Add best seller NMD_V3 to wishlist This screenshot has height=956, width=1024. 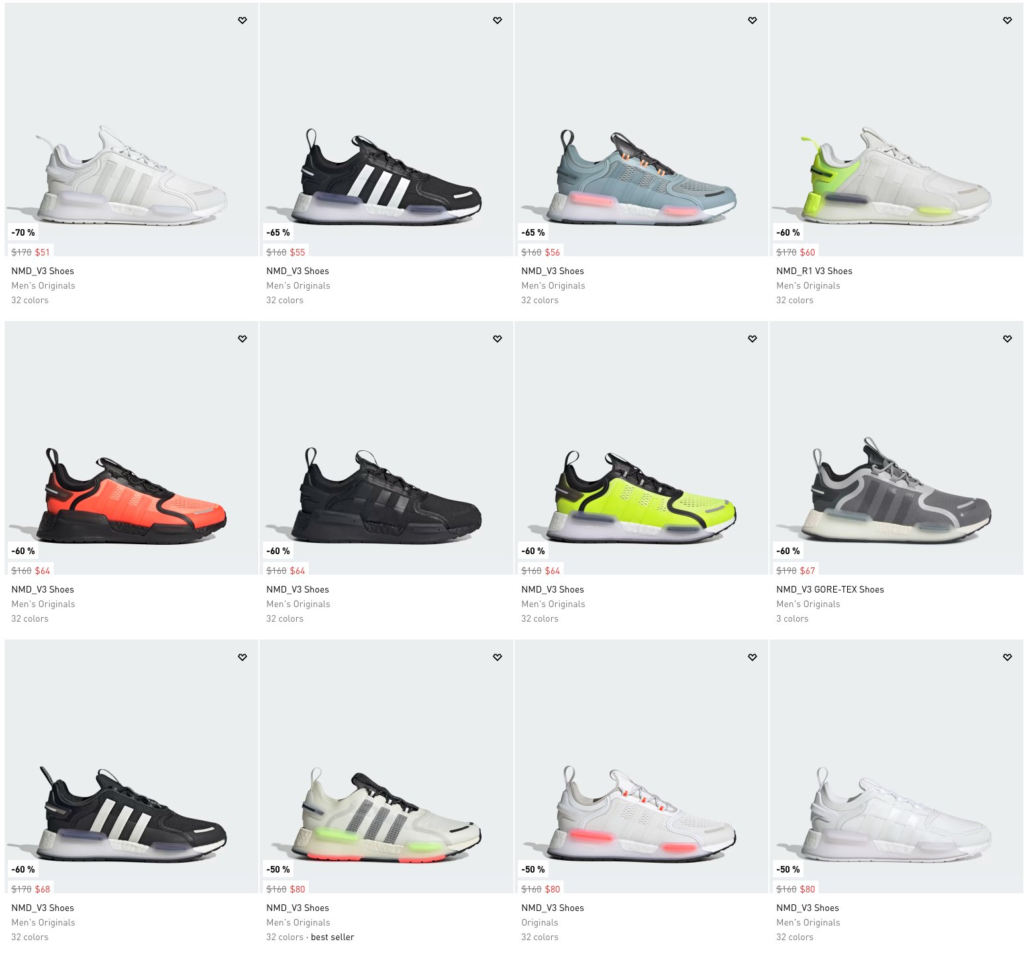coord(497,657)
